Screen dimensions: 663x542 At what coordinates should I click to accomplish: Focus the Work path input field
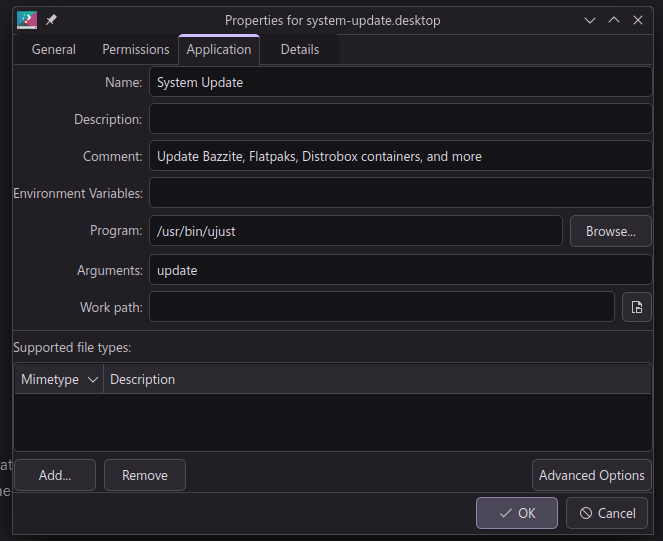coord(382,307)
